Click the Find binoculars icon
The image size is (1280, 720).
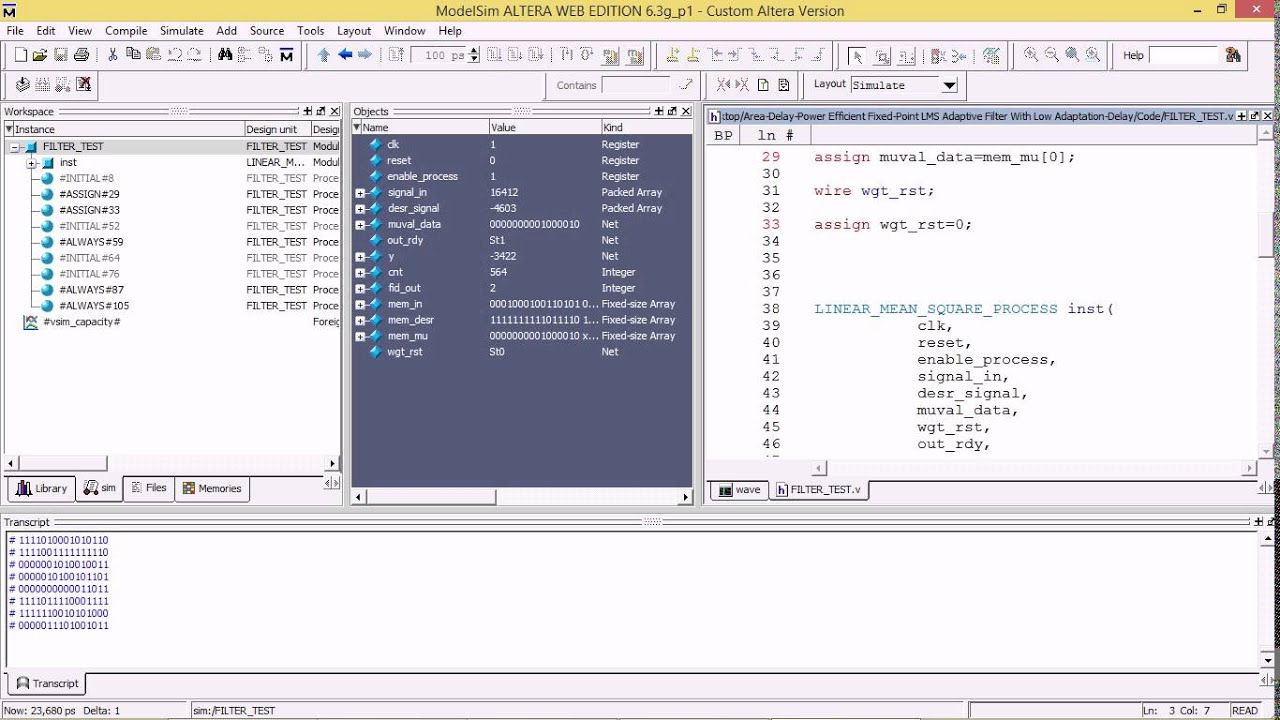pyautogui.click(x=225, y=55)
